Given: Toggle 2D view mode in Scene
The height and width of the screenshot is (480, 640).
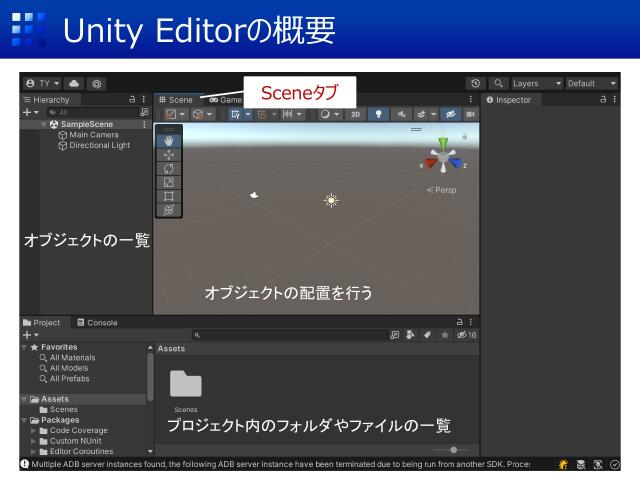Looking at the screenshot, I should click(x=355, y=114).
